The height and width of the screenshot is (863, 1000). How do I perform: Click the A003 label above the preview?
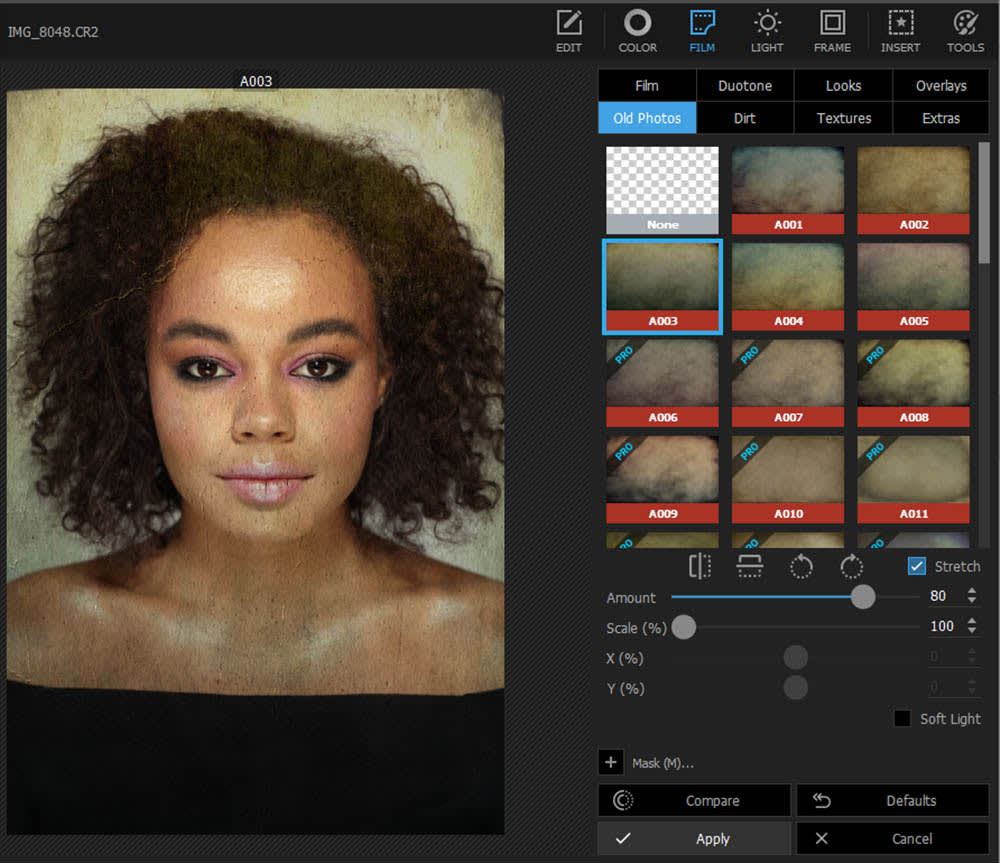click(x=256, y=81)
